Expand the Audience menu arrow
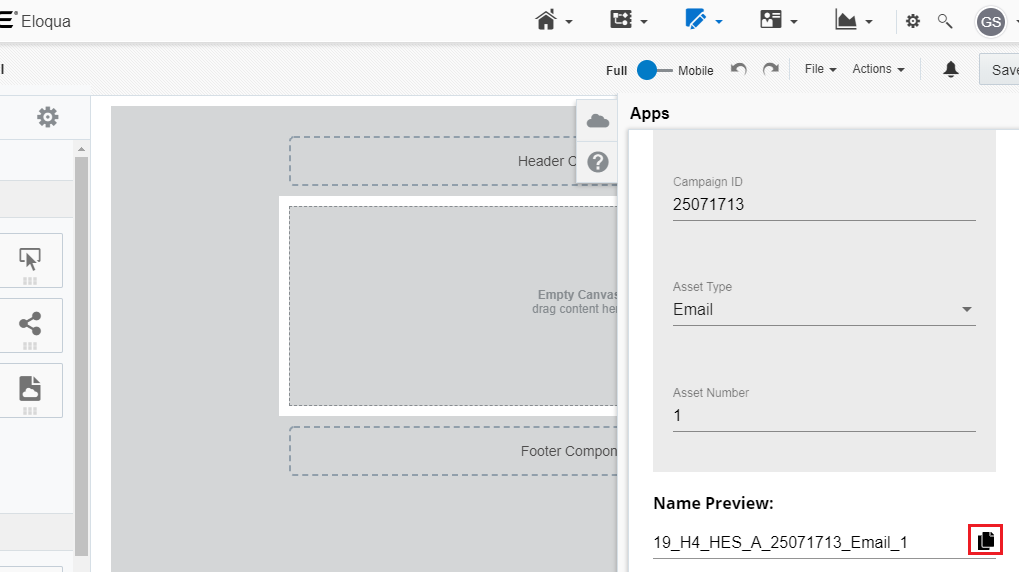The width and height of the screenshot is (1019, 572). pyautogui.click(x=794, y=22)
